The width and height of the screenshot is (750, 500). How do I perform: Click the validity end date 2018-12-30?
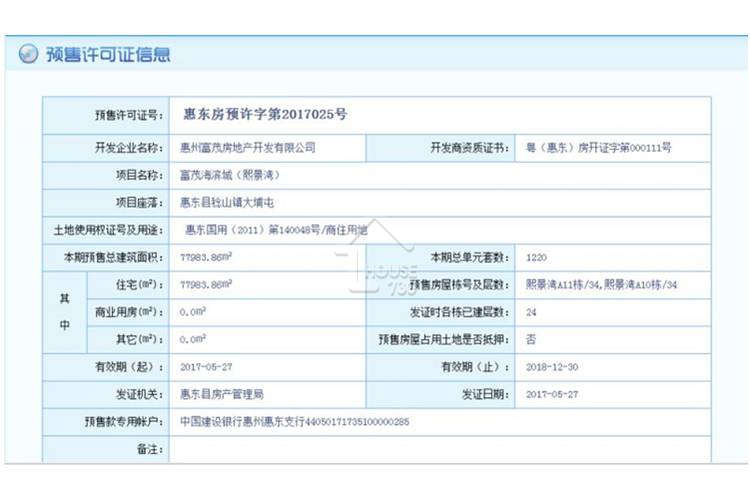[x=552, y=367]
